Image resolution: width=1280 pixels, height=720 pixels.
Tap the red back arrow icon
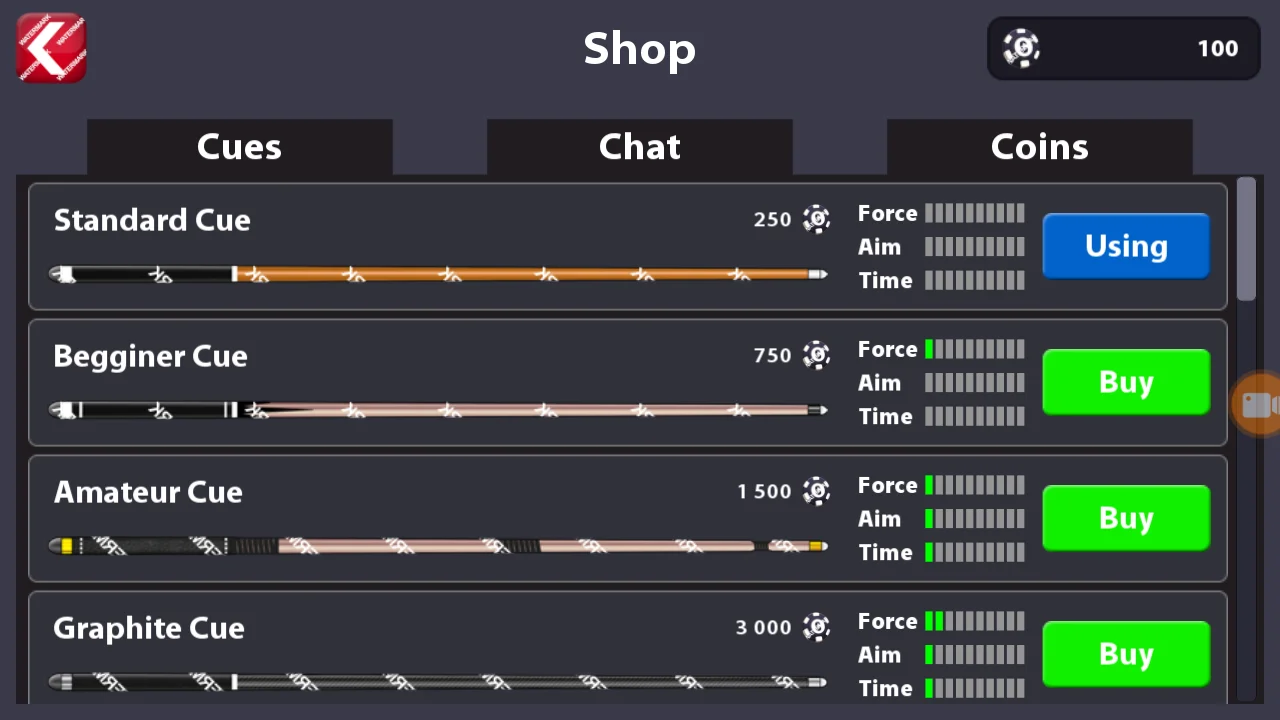pyautogui.click(x=51, y=47)
